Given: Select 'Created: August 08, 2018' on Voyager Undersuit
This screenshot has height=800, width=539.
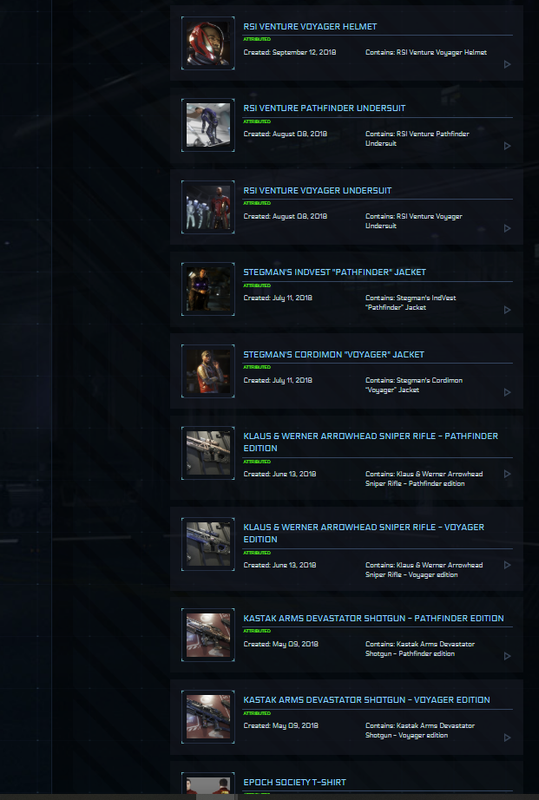Looking at the screenshot, I should click(x=285, y=216).
